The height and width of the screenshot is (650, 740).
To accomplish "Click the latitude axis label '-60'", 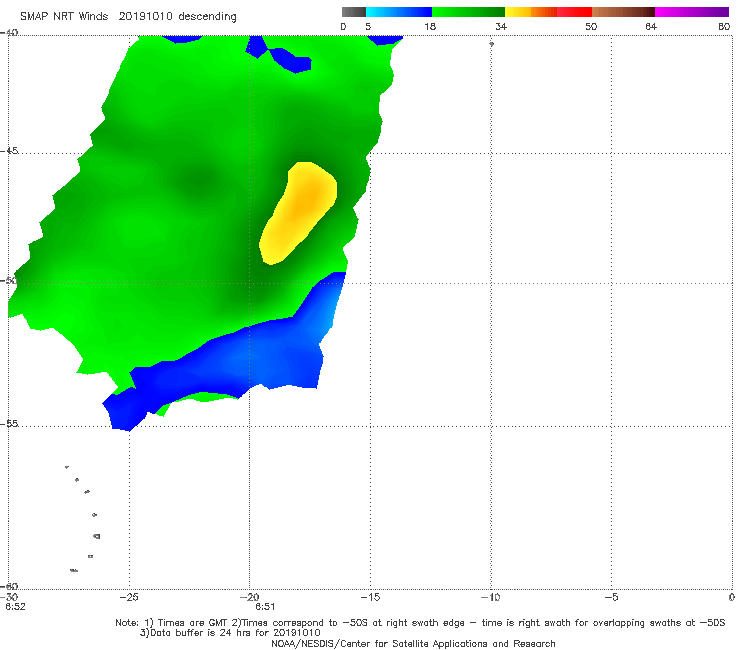I will point(9,586).
